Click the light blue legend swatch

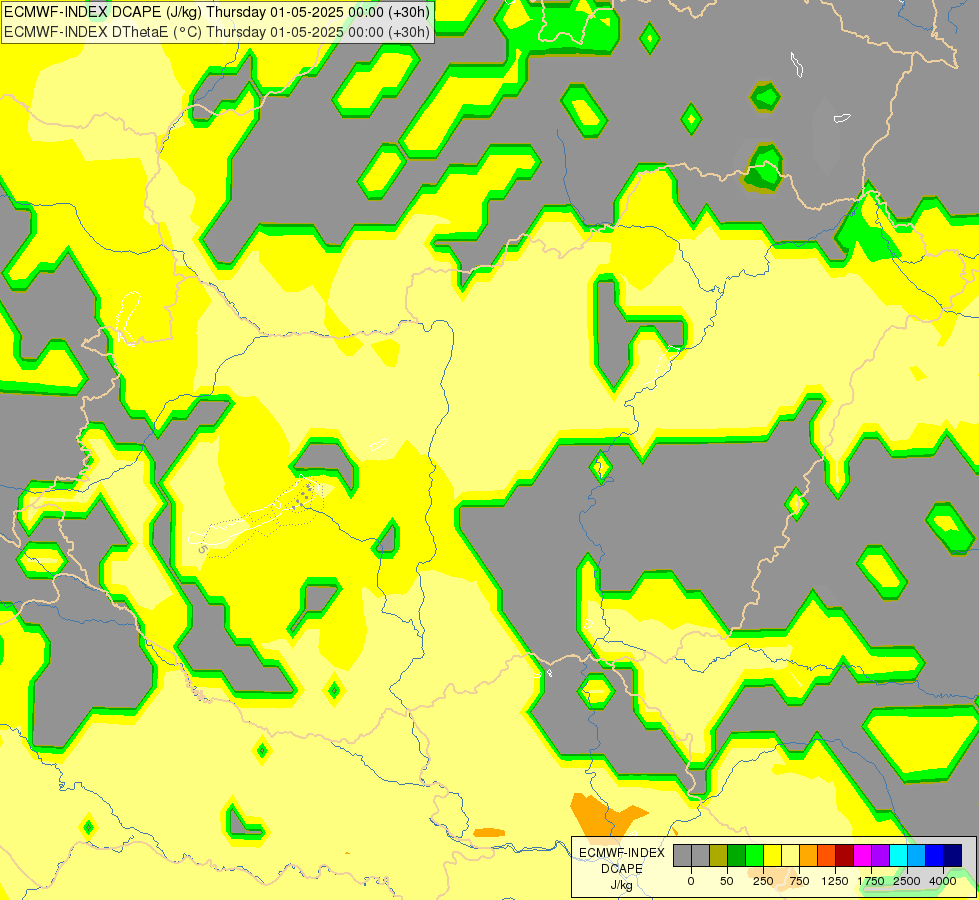(x=917, y=855)
